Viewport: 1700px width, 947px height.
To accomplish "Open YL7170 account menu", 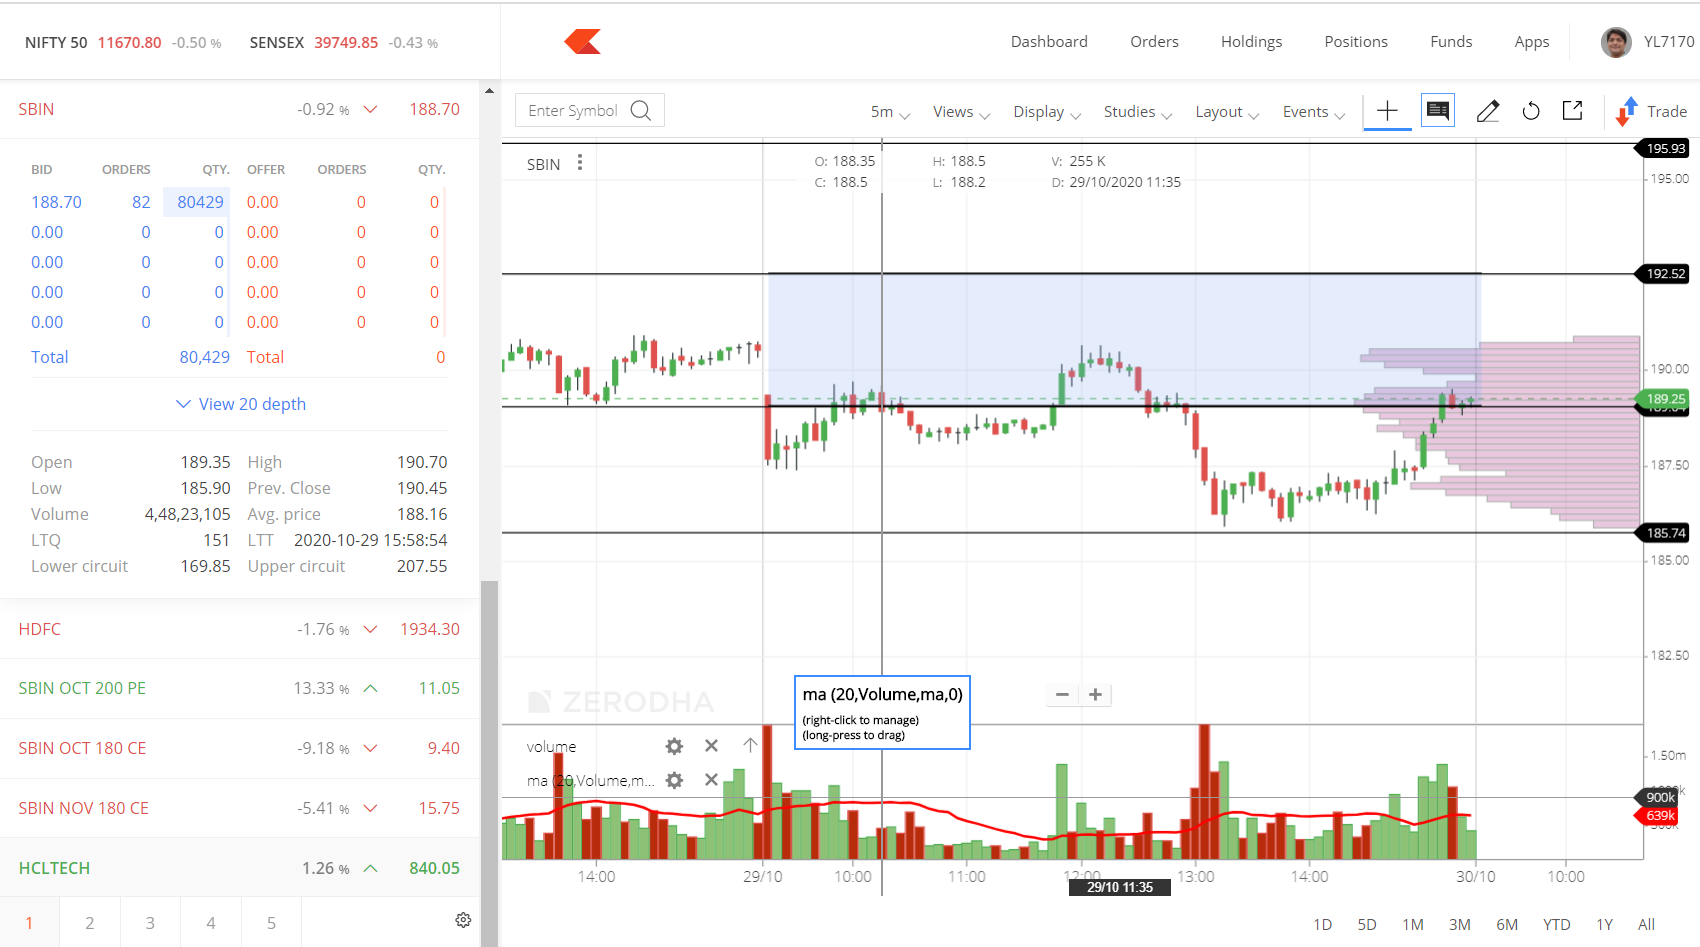I will (1668, 42).
